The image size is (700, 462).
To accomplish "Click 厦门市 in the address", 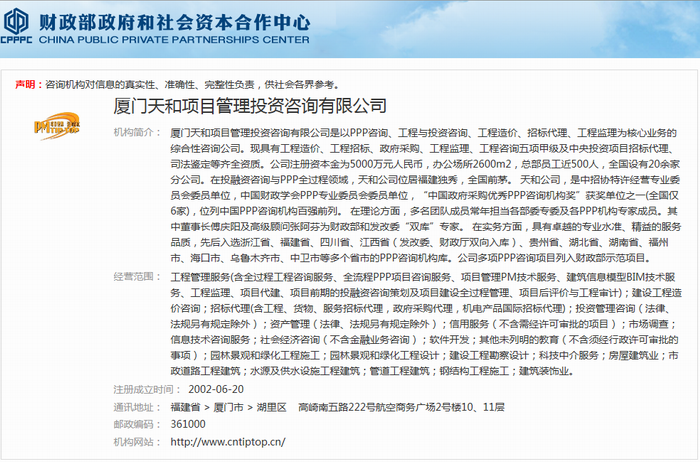I will coord(229,407).
